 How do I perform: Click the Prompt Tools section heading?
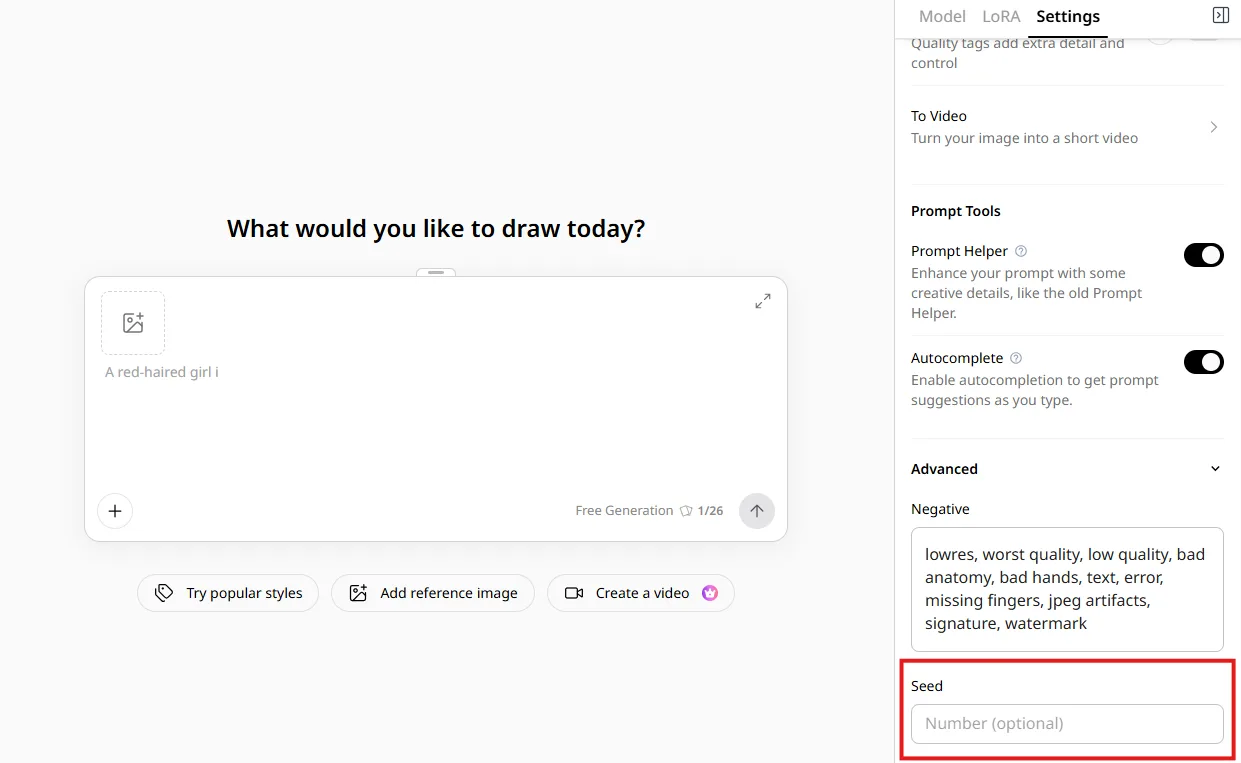pos(956,211)
